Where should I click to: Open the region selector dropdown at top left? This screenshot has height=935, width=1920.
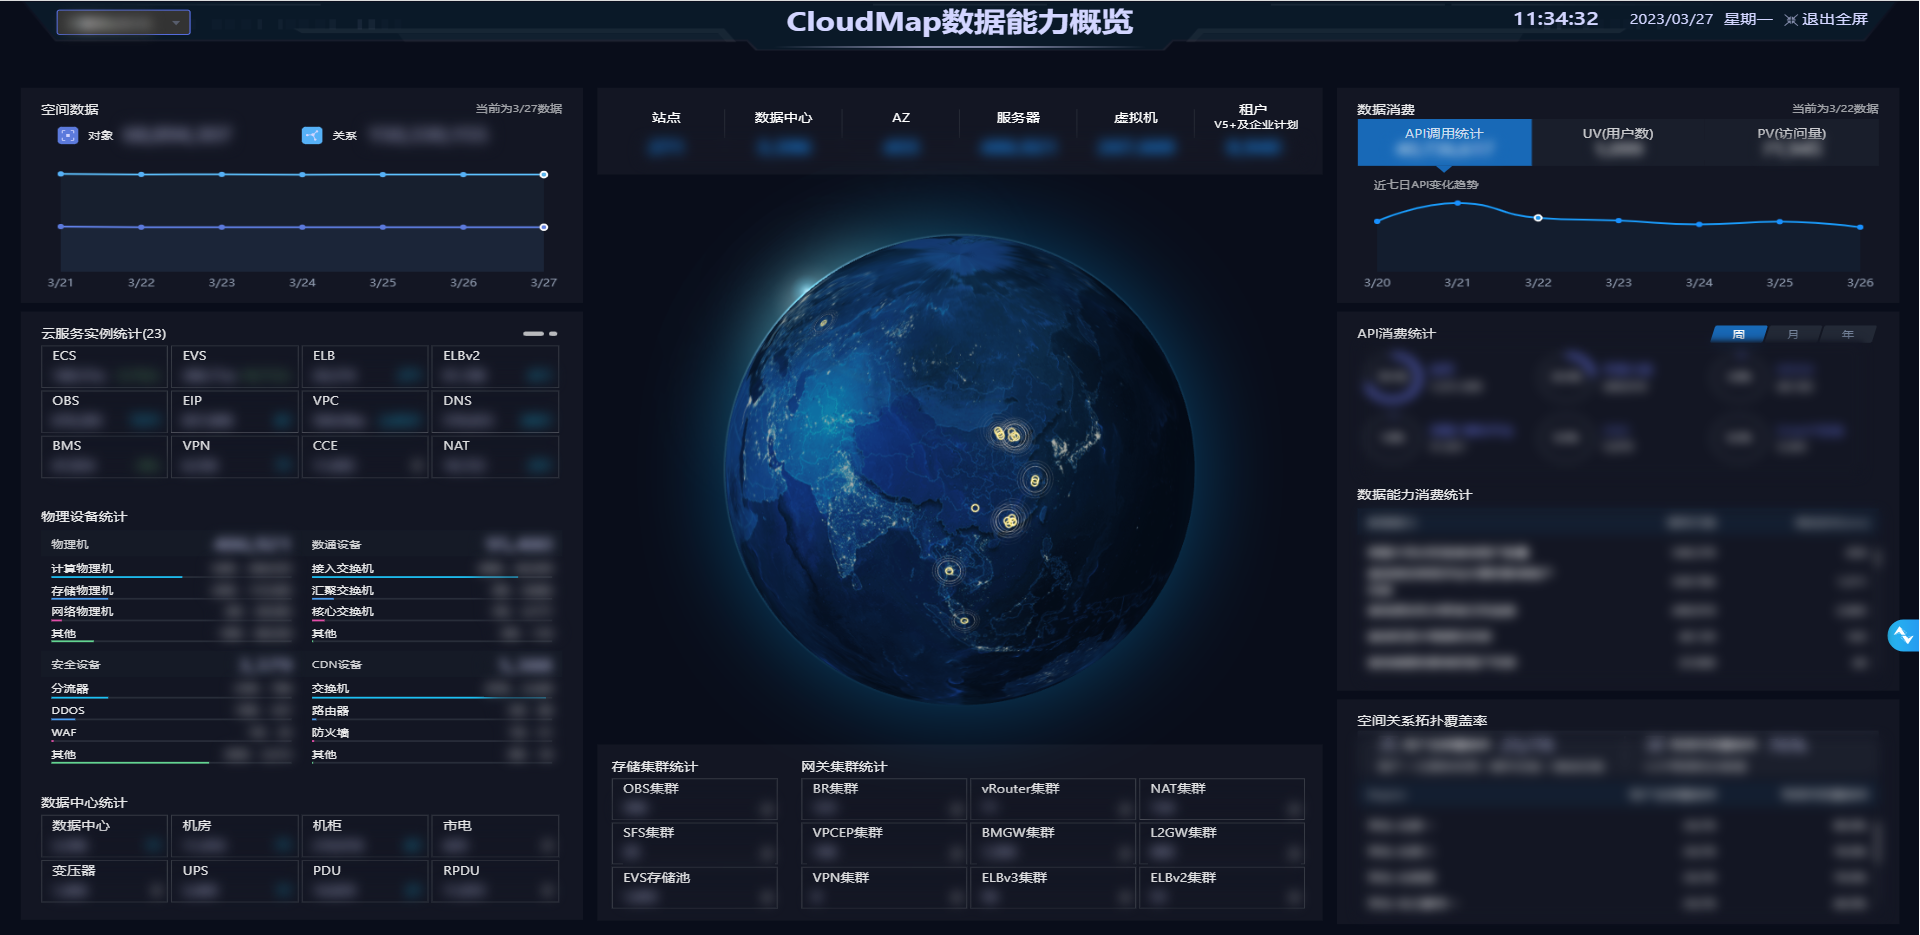coord(123,21)
